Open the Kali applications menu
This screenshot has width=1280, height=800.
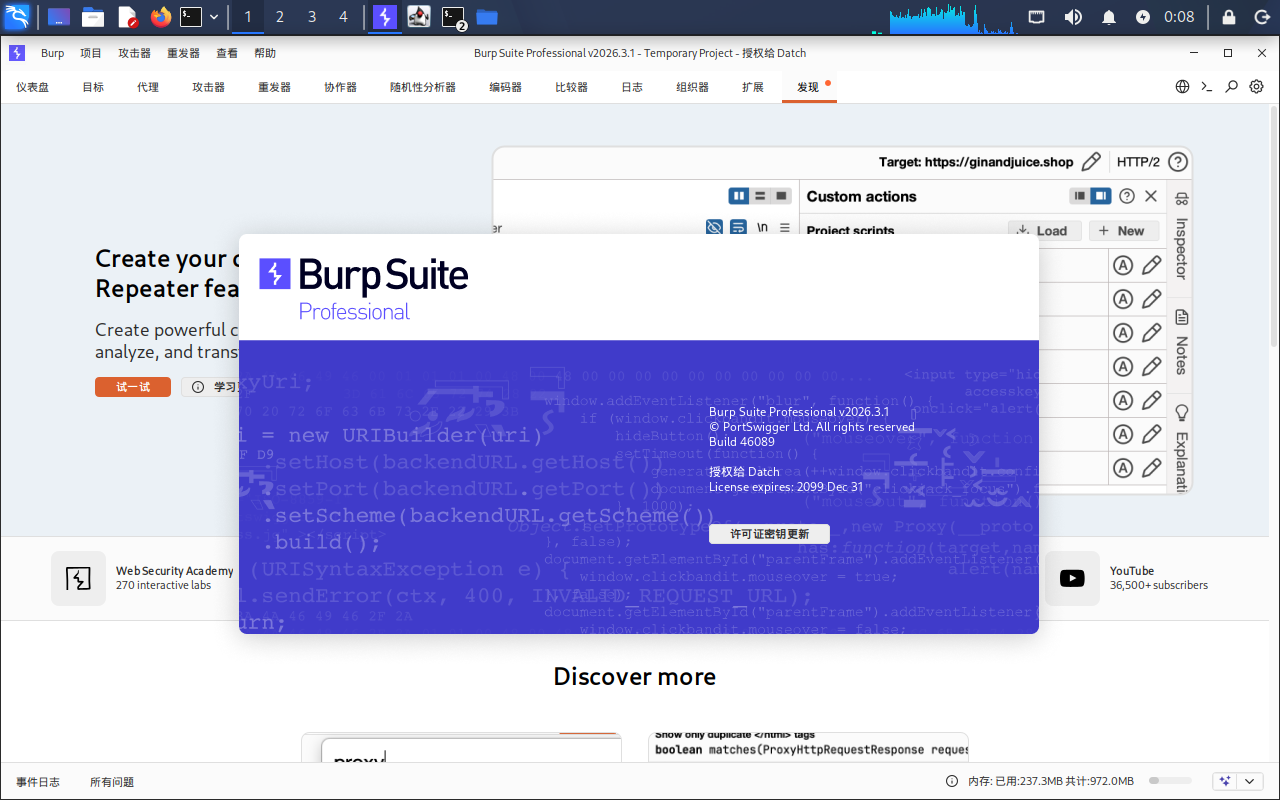pyautogui.click(x=18, y=16)
